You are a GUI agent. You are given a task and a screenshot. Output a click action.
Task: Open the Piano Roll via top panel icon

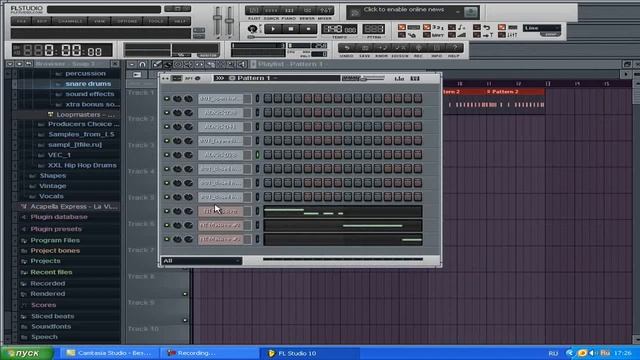coord(289,10)
